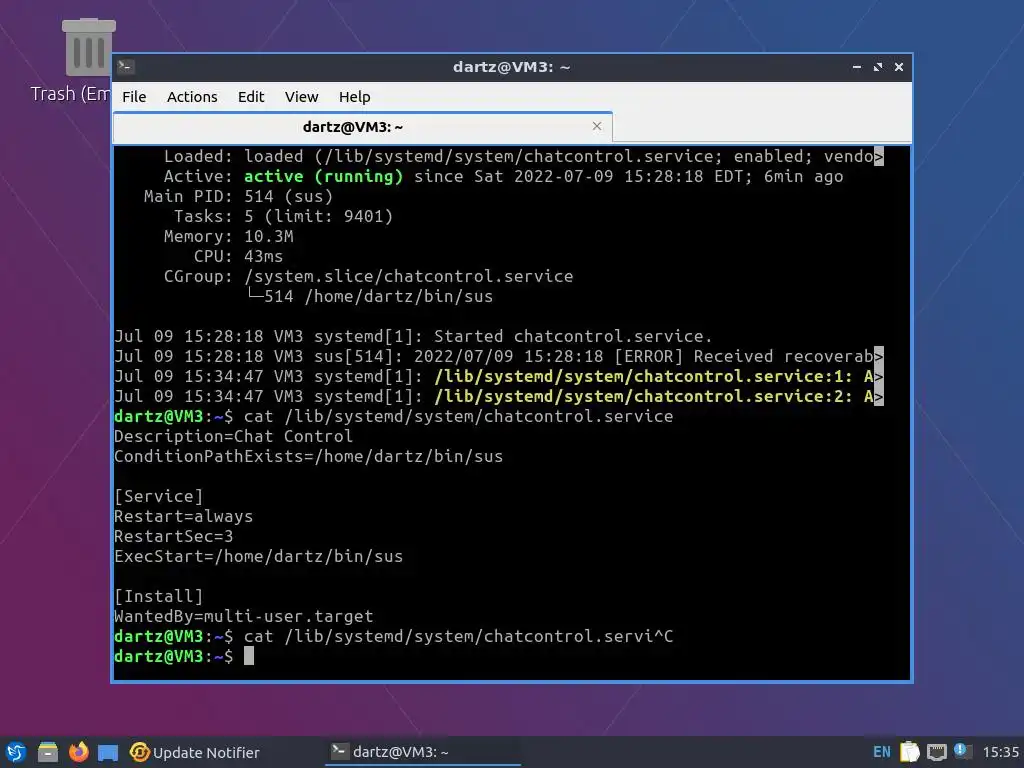
Task: Click the aborted 'chatcontrol.servi^C' command line
Action: (x=394, y=637)
